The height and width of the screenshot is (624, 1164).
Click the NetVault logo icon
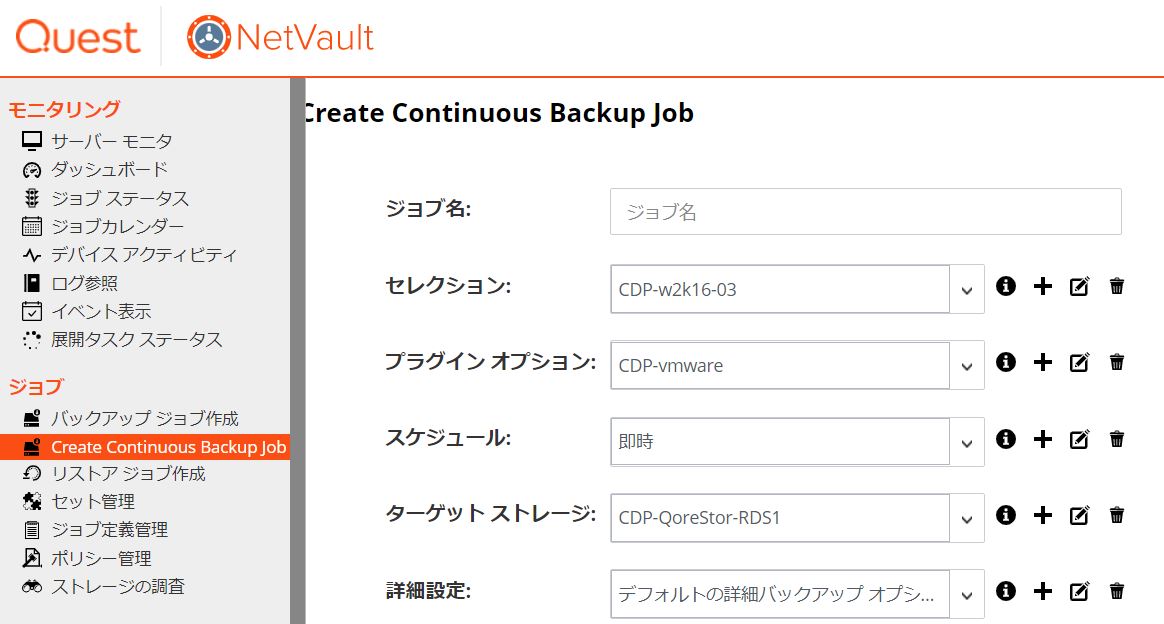pyautogui.click(x=207, y=38)
